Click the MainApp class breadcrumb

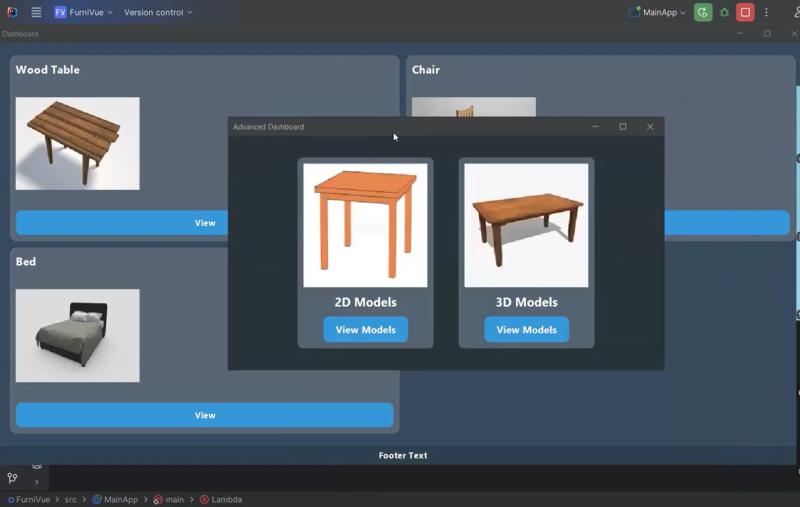click(x=120, y=499)
